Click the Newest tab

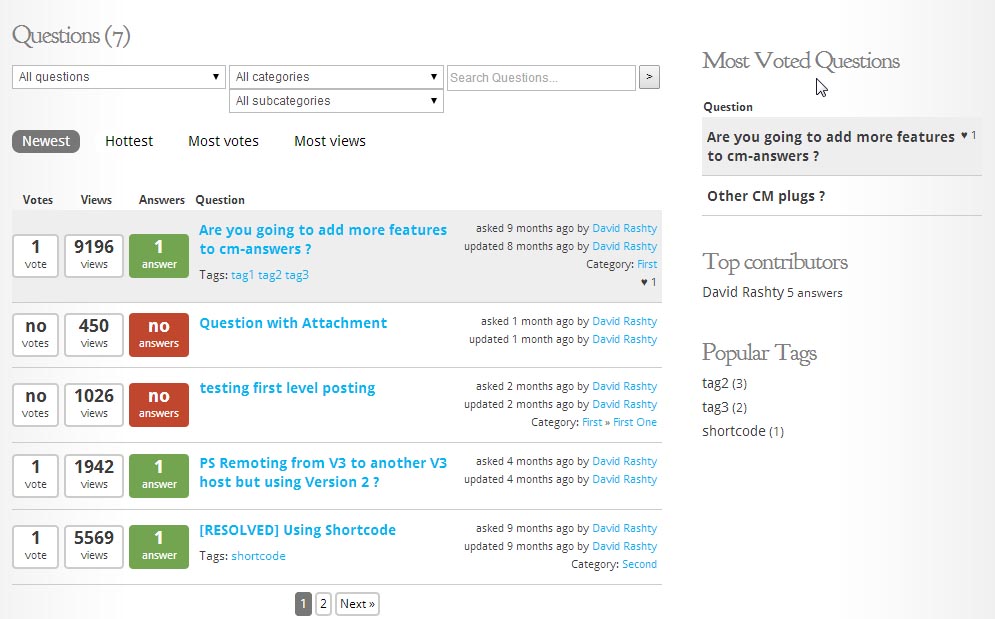[x=46, y=141]
